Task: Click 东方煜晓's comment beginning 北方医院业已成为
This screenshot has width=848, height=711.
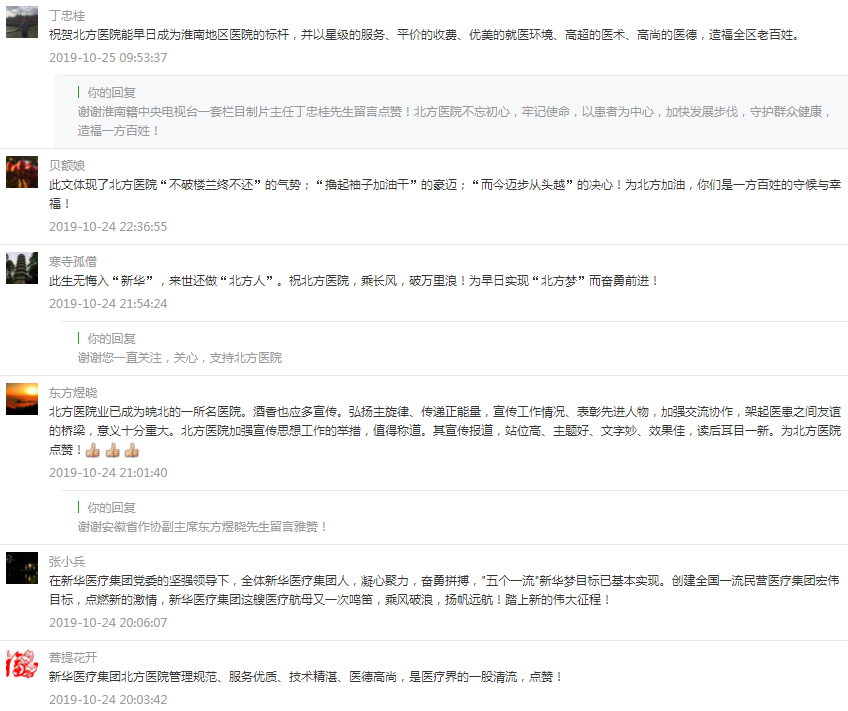Action: pyautogui.click(x=445, y=431)
